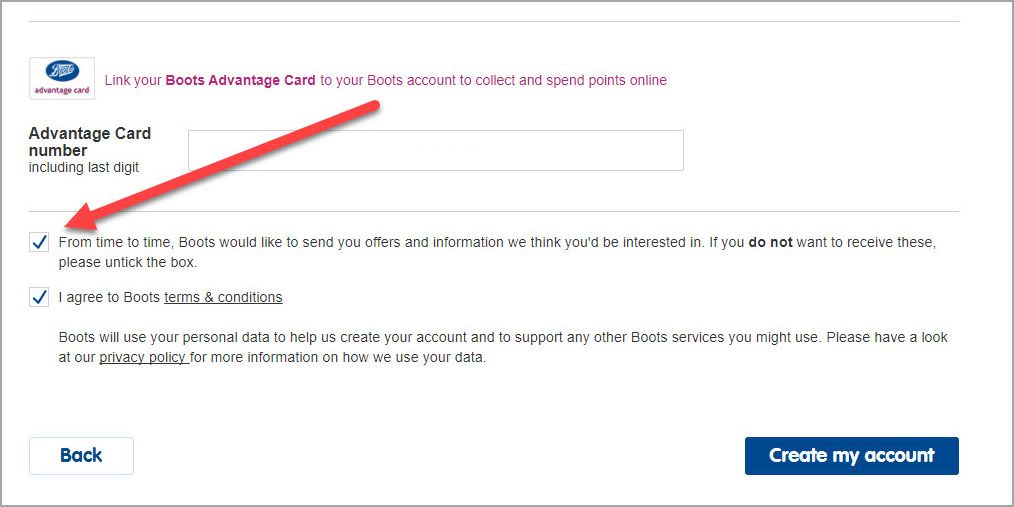Click the 'From time to time' offers label
Screen dimensions: 1014x507
[497, 254]
